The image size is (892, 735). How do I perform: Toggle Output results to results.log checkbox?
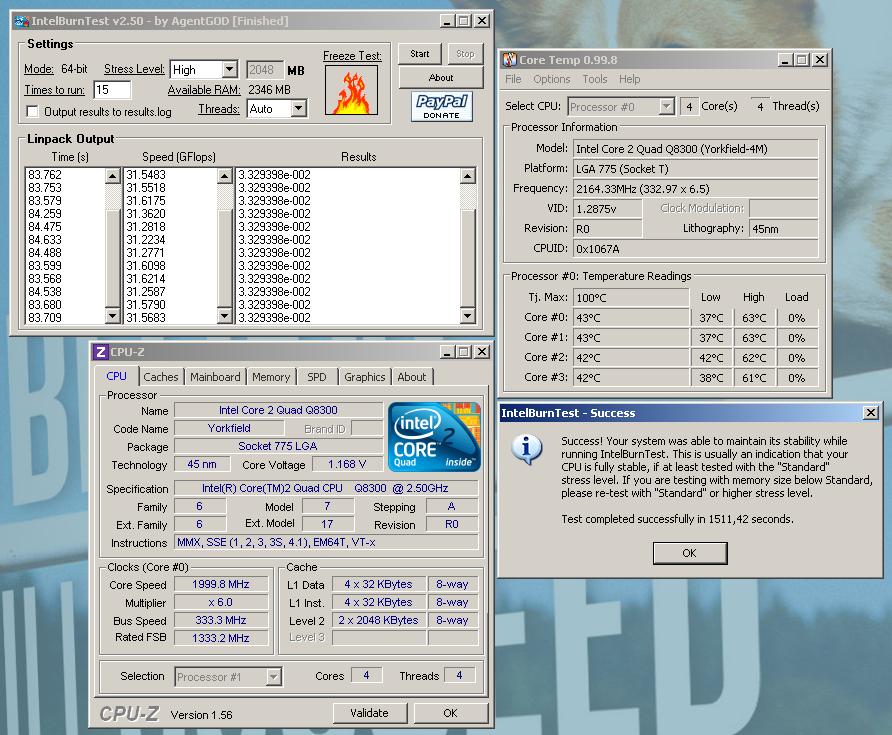(33, 112)
